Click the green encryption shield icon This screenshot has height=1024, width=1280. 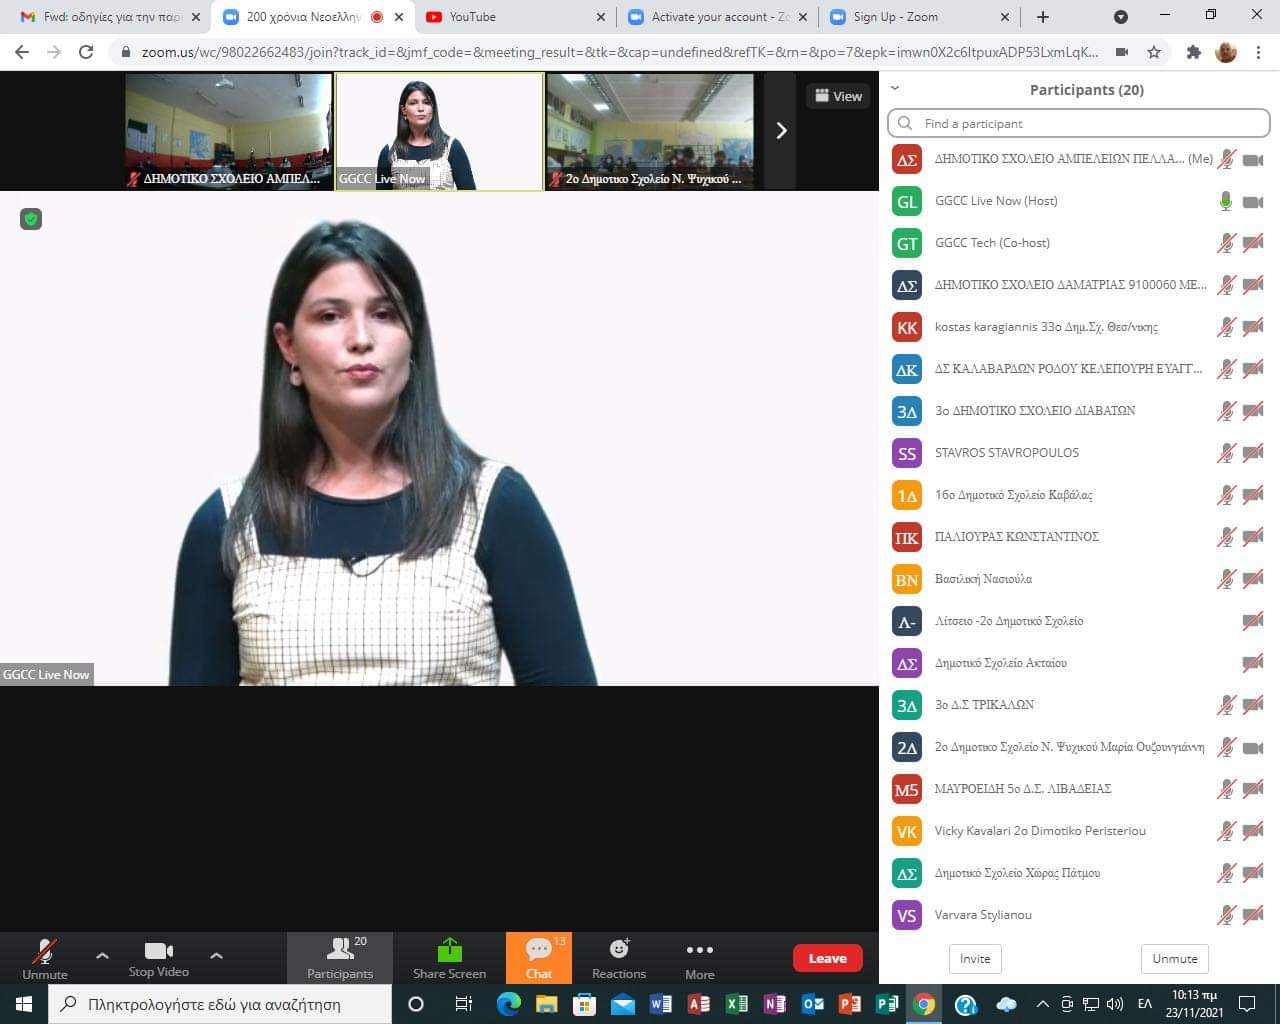point(31,219)
